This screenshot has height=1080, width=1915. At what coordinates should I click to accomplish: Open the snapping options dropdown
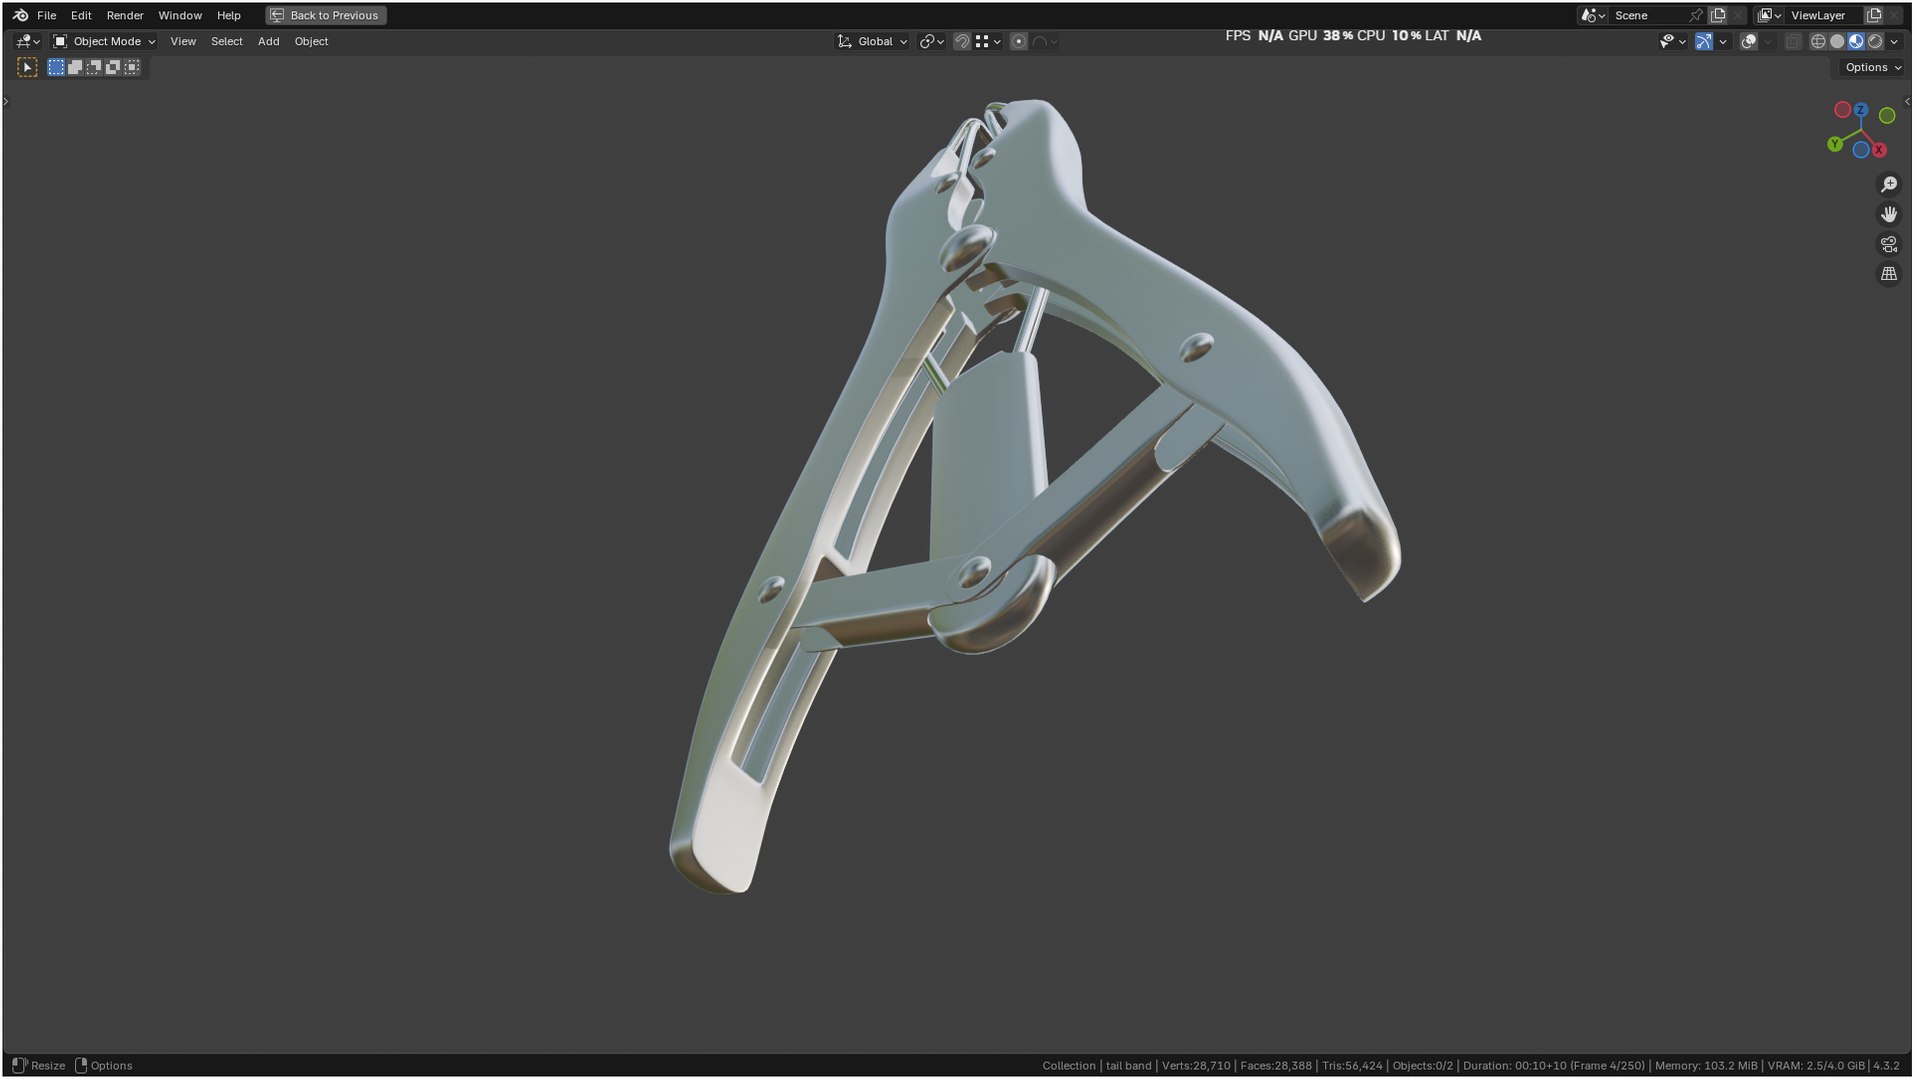[x=988, y=41]
